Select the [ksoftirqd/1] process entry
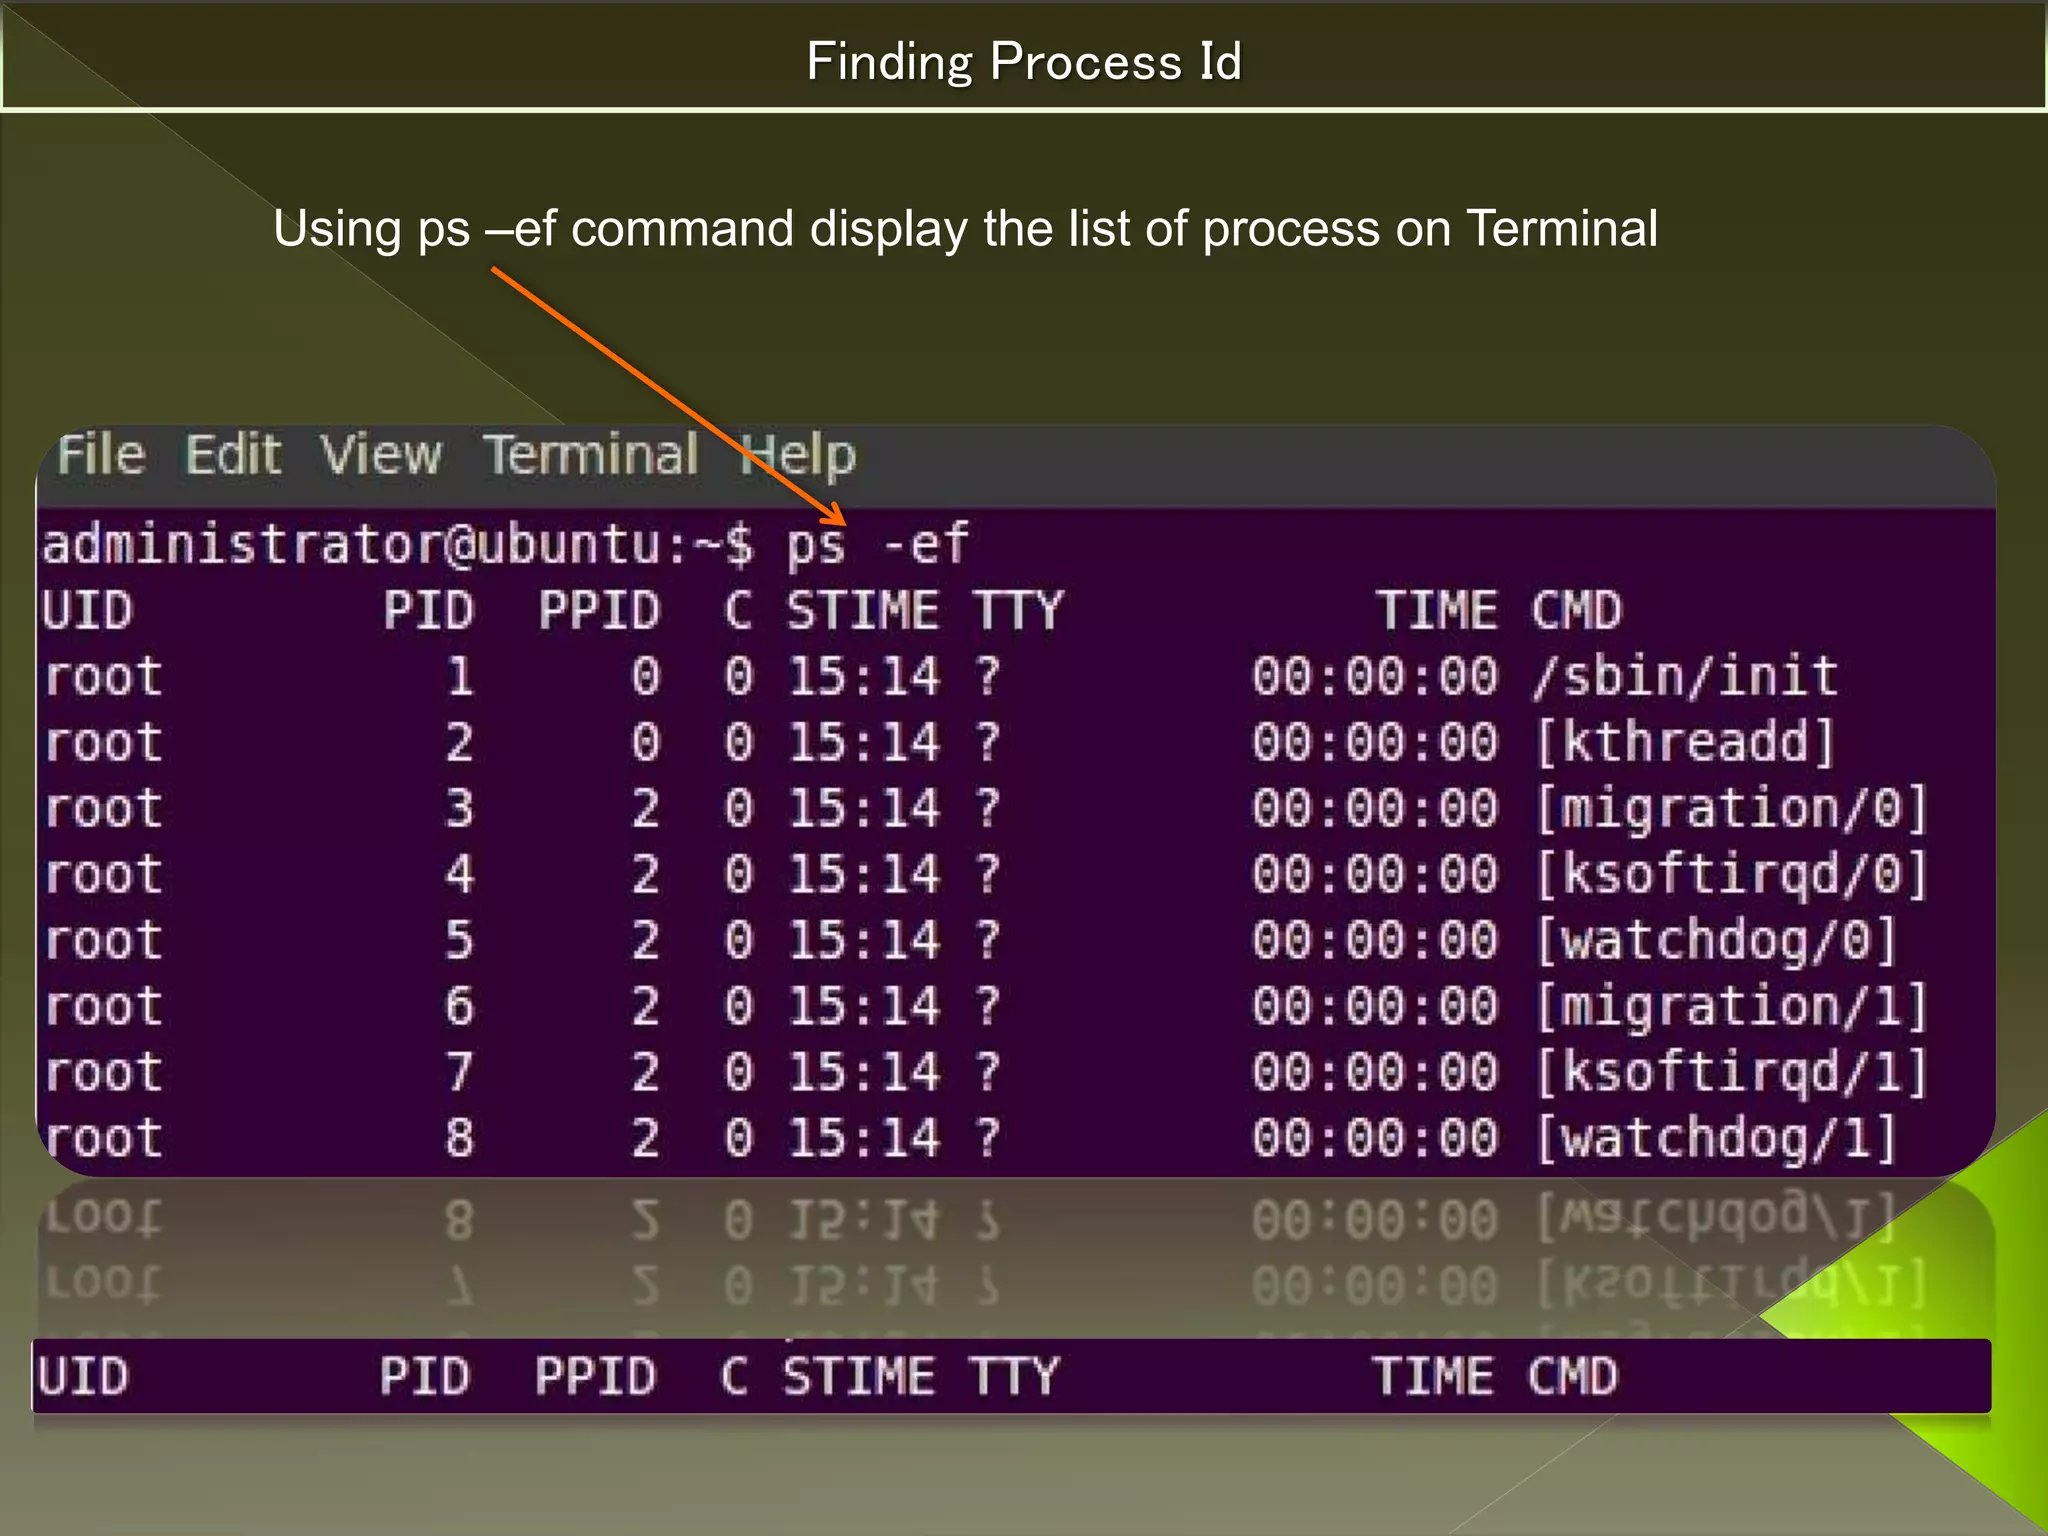The image size is (2048, 1536). [1730, 1073]
